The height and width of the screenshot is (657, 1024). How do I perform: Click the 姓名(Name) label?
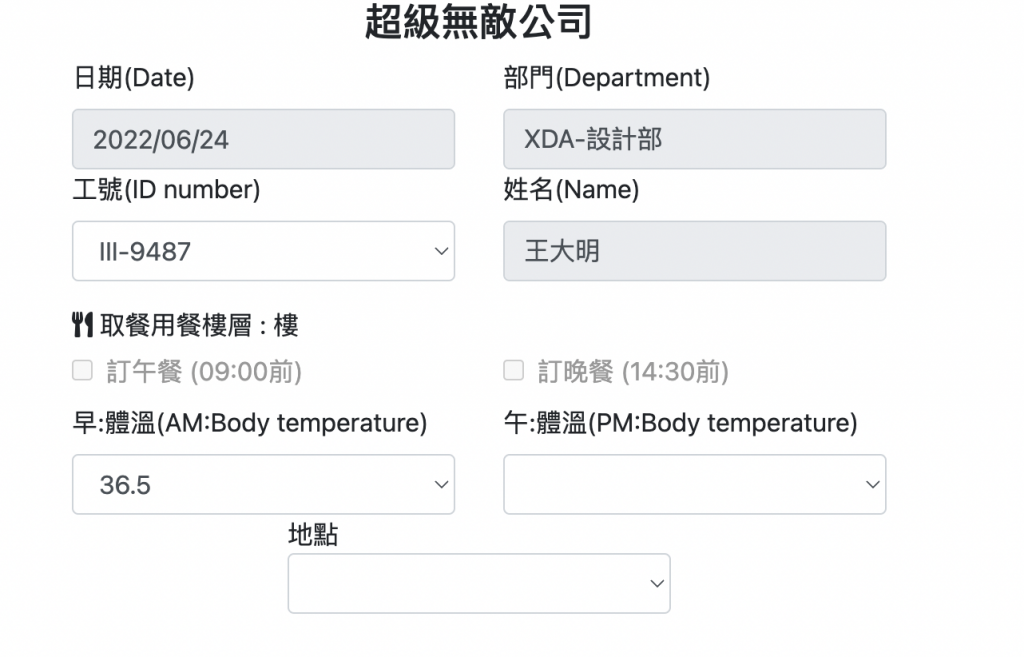coord(571,190)
